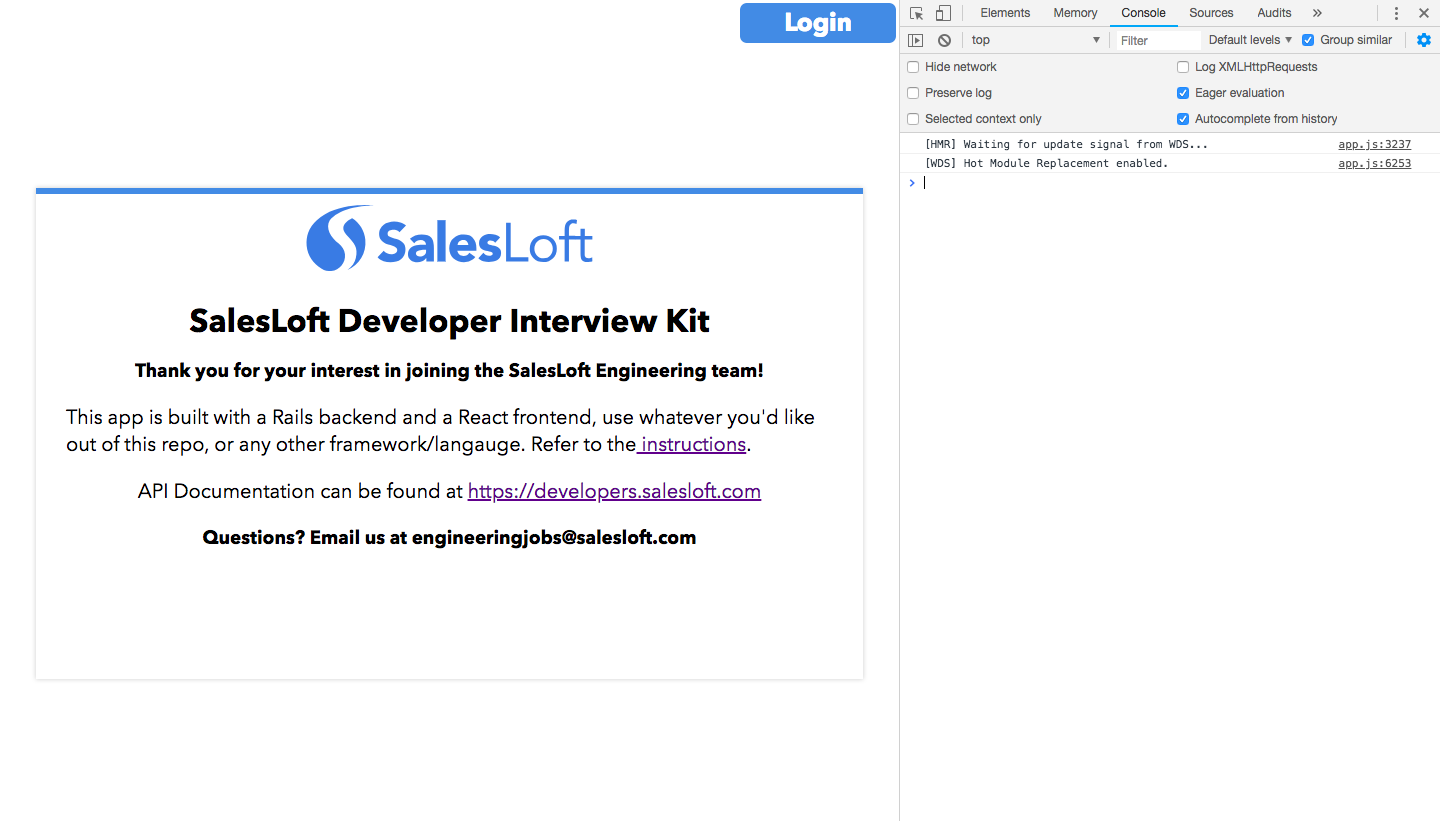Select the Console tab
Viewport: 1440px width, 821px height.
(1143, 13)
